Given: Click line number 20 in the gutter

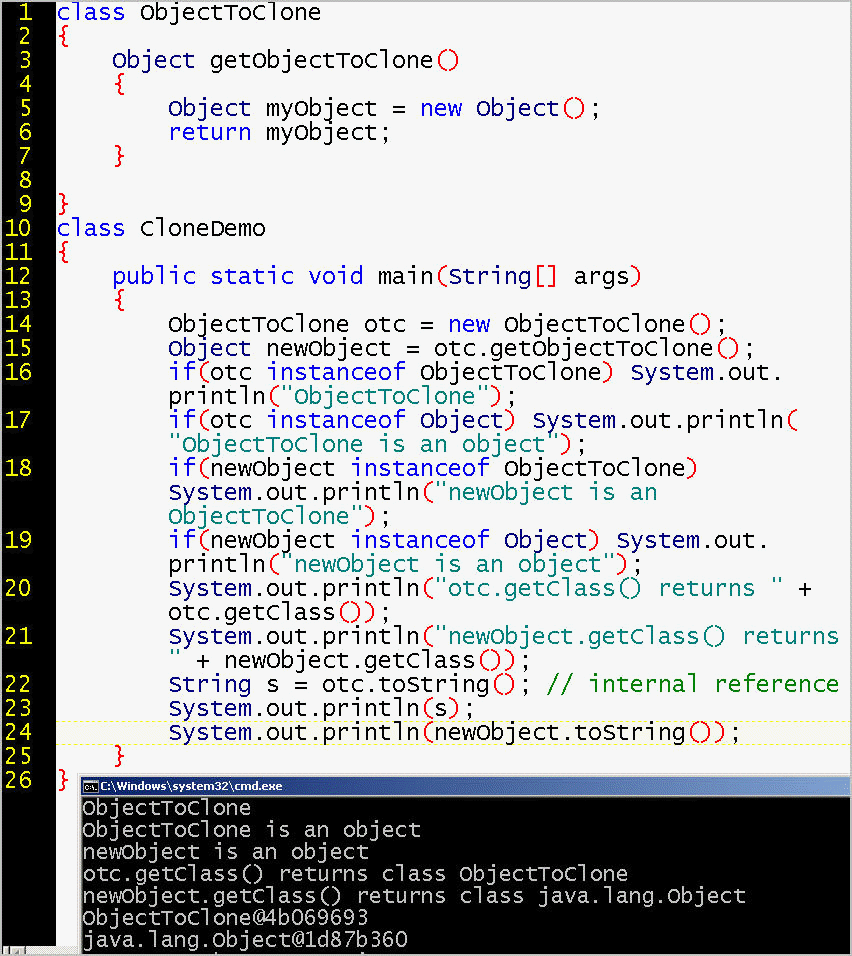Looking at the screenshot, I should [18, 588].
